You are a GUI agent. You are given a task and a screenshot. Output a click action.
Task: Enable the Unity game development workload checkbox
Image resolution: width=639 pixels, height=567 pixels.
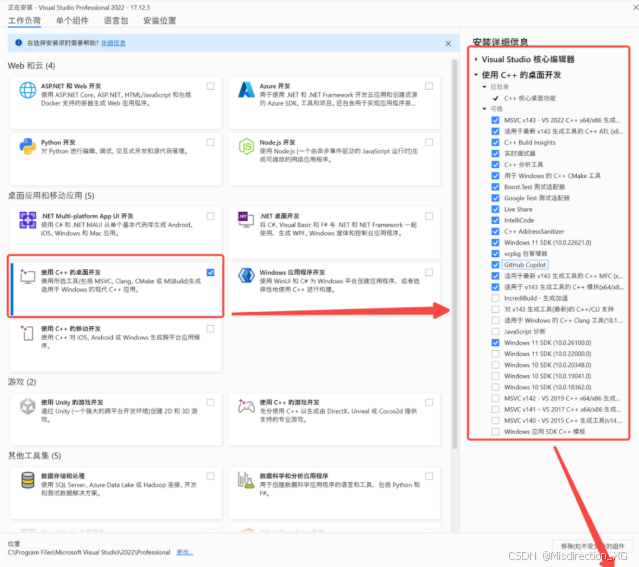pos(210,402)
